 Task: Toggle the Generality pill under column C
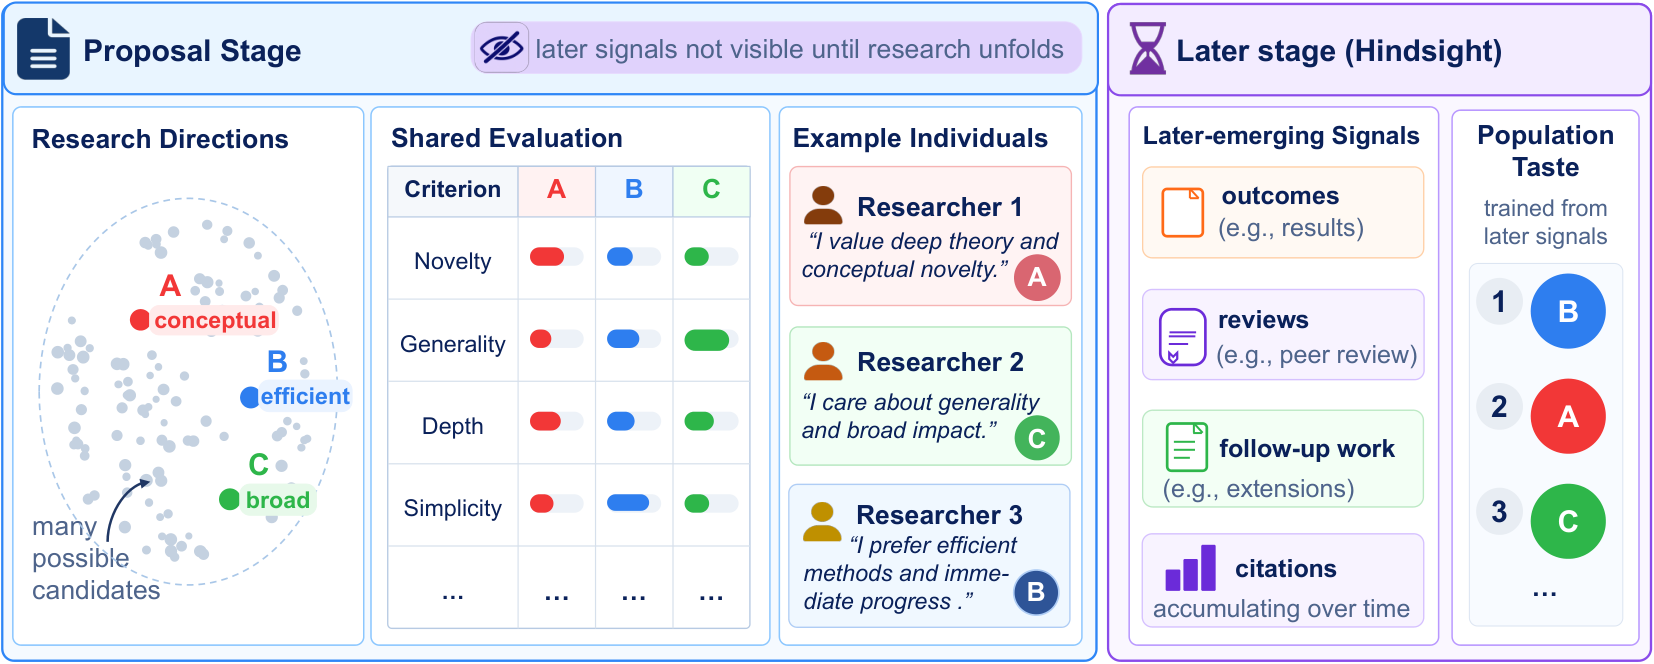point(711,340)
